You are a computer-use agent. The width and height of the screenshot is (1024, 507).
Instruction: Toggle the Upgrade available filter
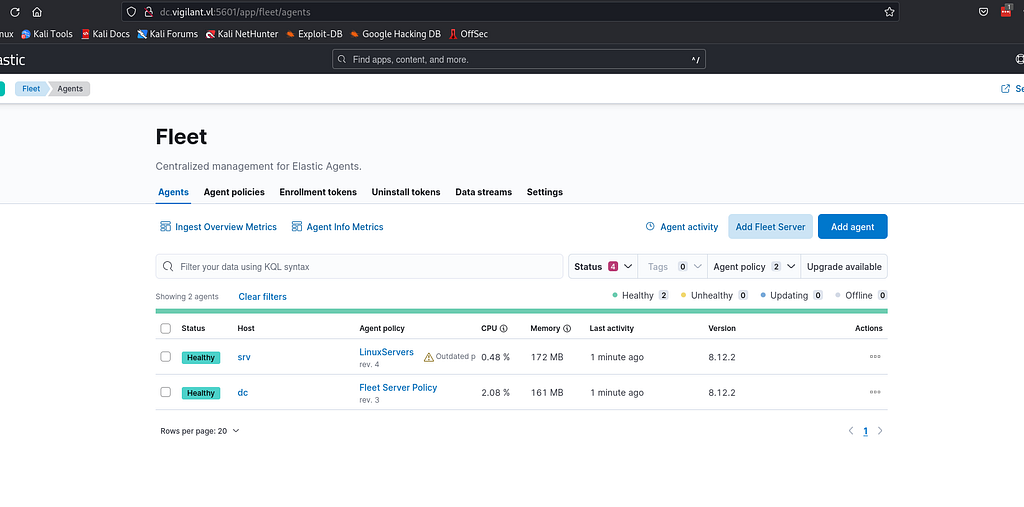844,267
